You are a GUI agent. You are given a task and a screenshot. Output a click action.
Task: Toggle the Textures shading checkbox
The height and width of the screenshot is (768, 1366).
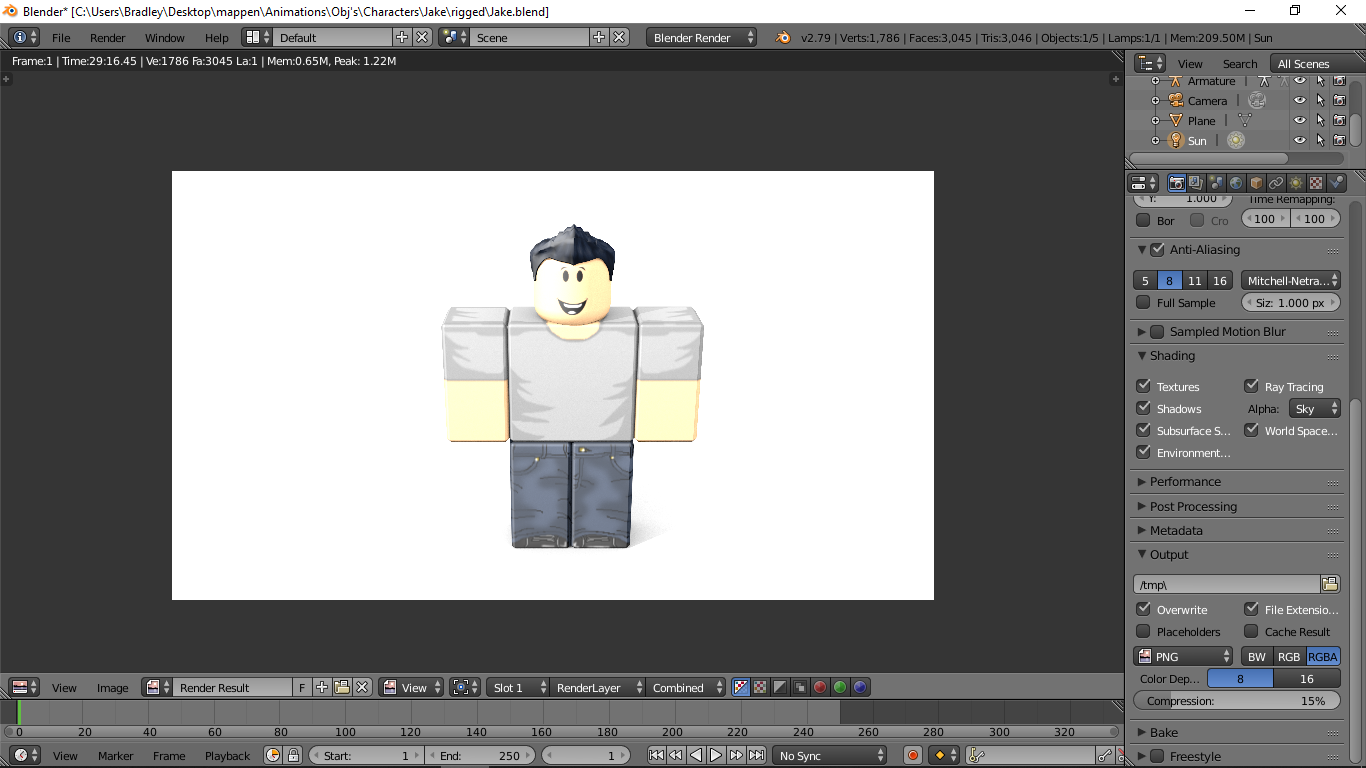tap(1143, 386)
